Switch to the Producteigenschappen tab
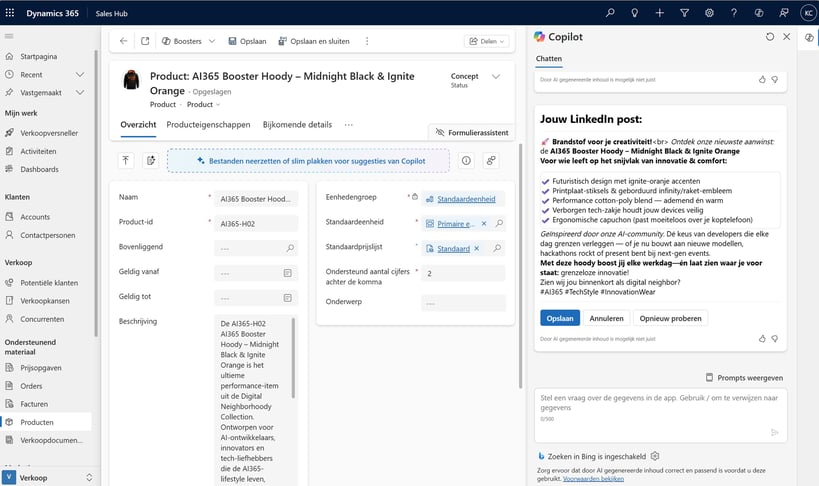 pyautogui.click(x=208, y=125)
